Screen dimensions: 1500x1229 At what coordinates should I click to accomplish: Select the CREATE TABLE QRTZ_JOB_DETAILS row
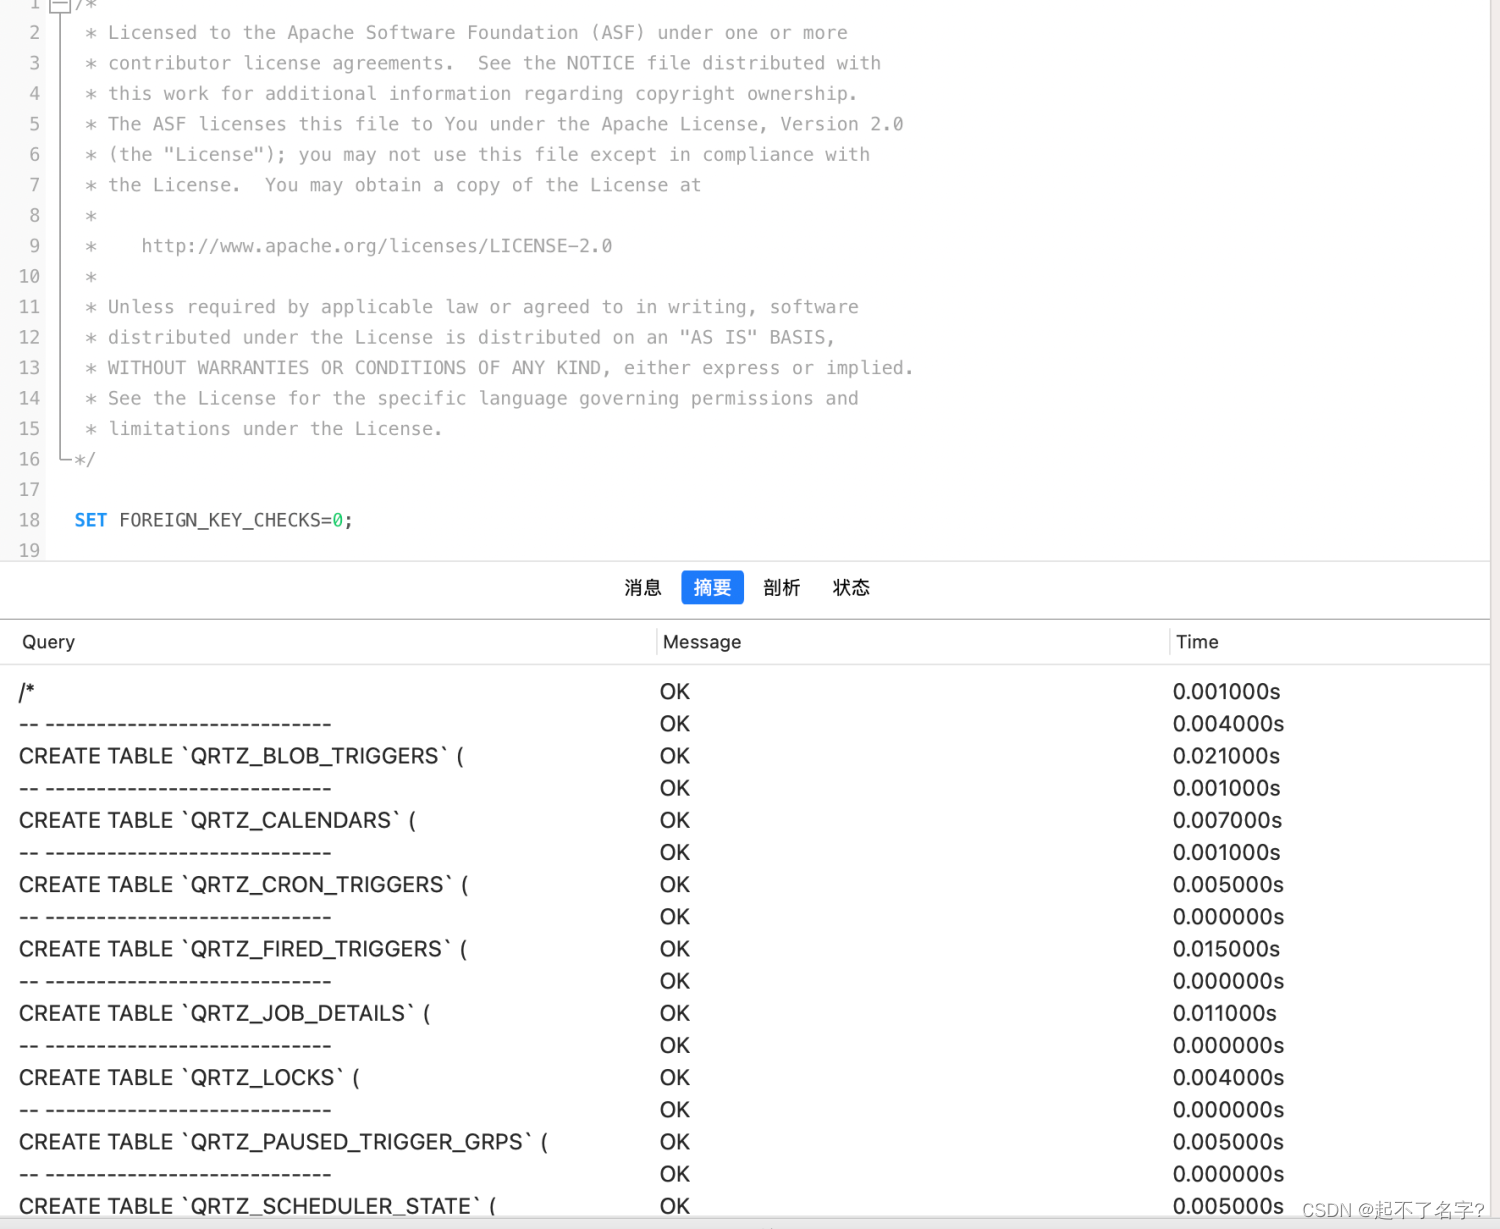pos(223,1013)
